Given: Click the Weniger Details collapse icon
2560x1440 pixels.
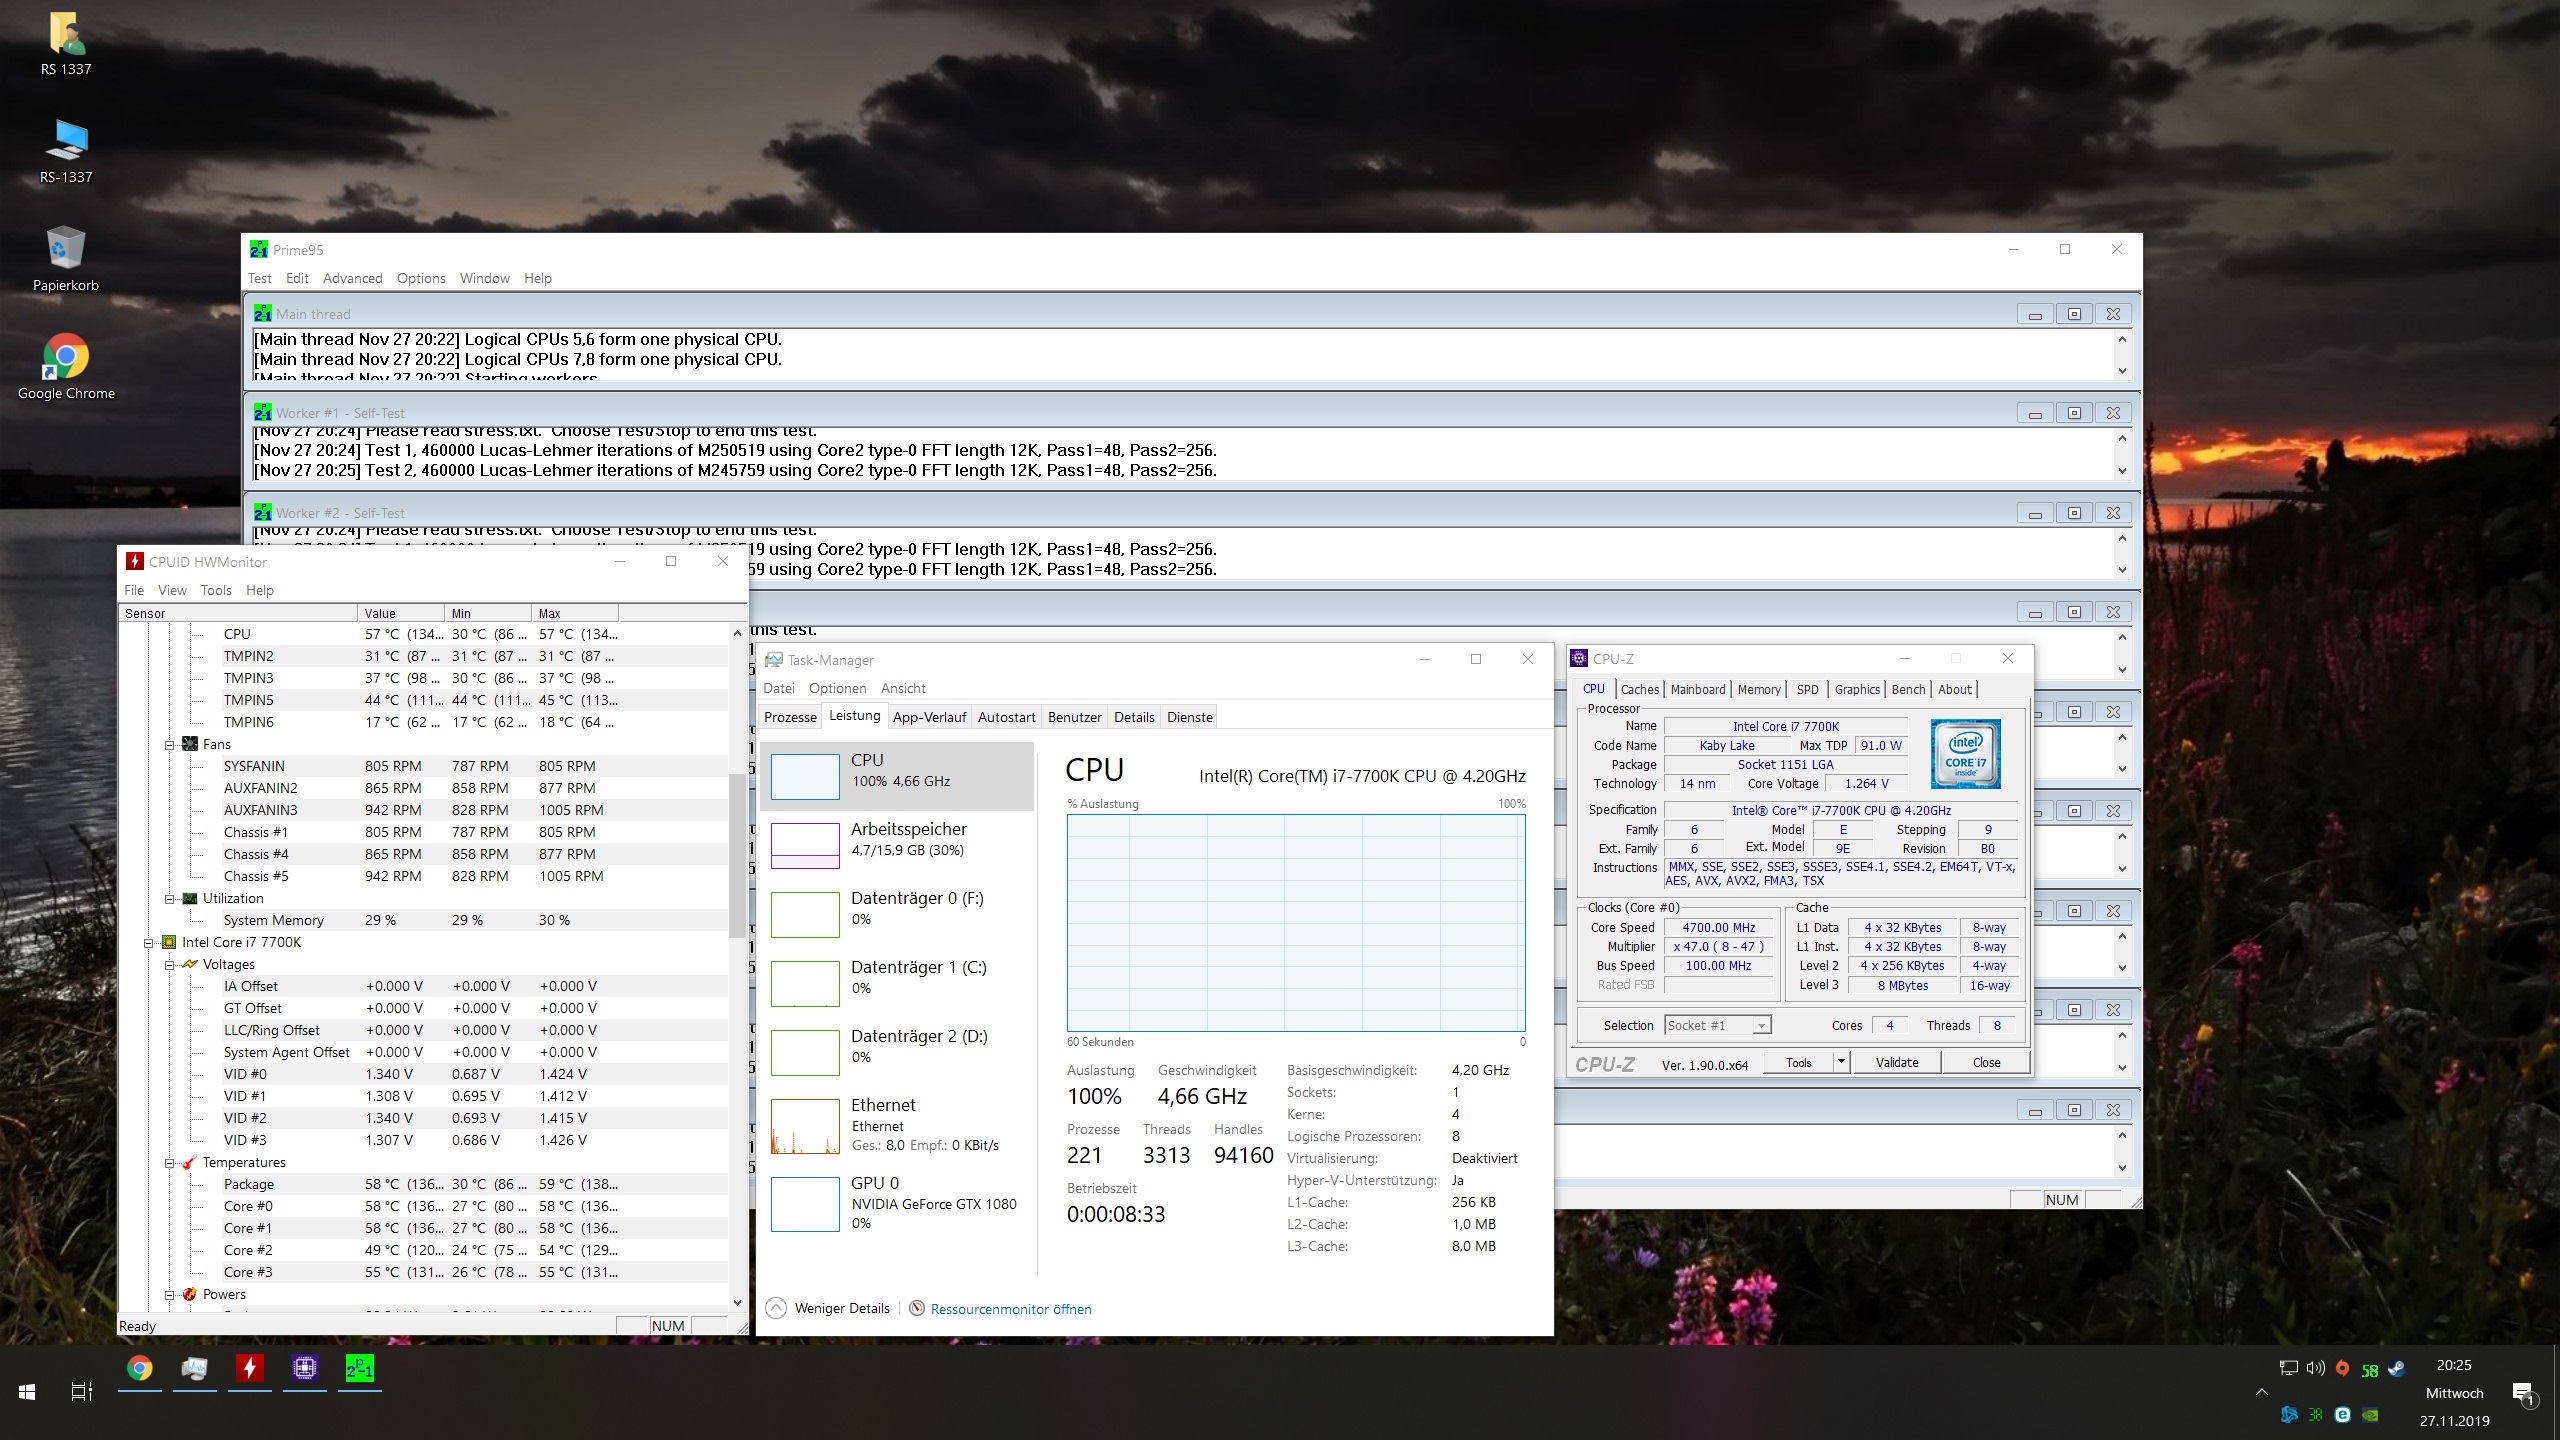Looking at the screenshot, I should [776, 1308].
